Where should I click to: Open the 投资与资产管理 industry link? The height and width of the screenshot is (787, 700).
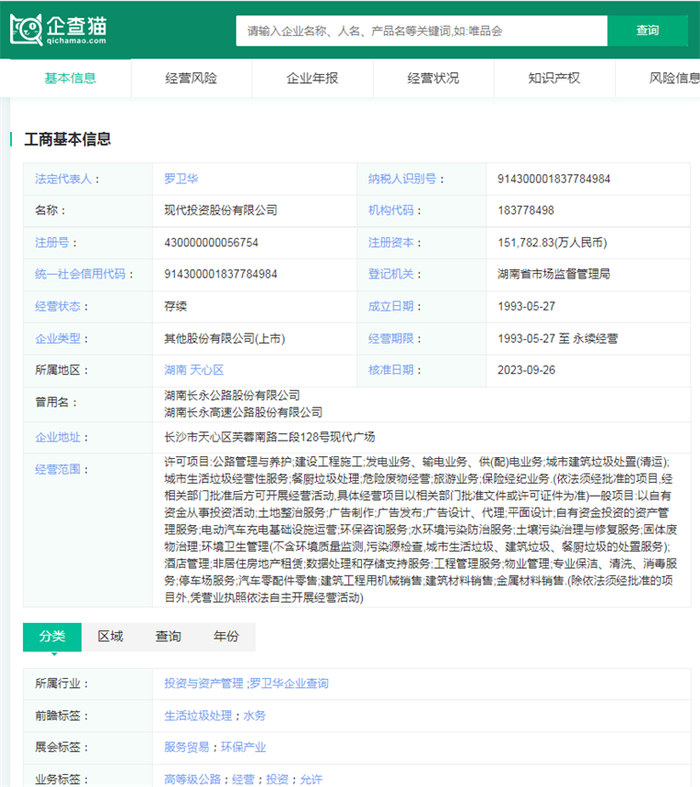pyautogui.click(x=203, y=684)
